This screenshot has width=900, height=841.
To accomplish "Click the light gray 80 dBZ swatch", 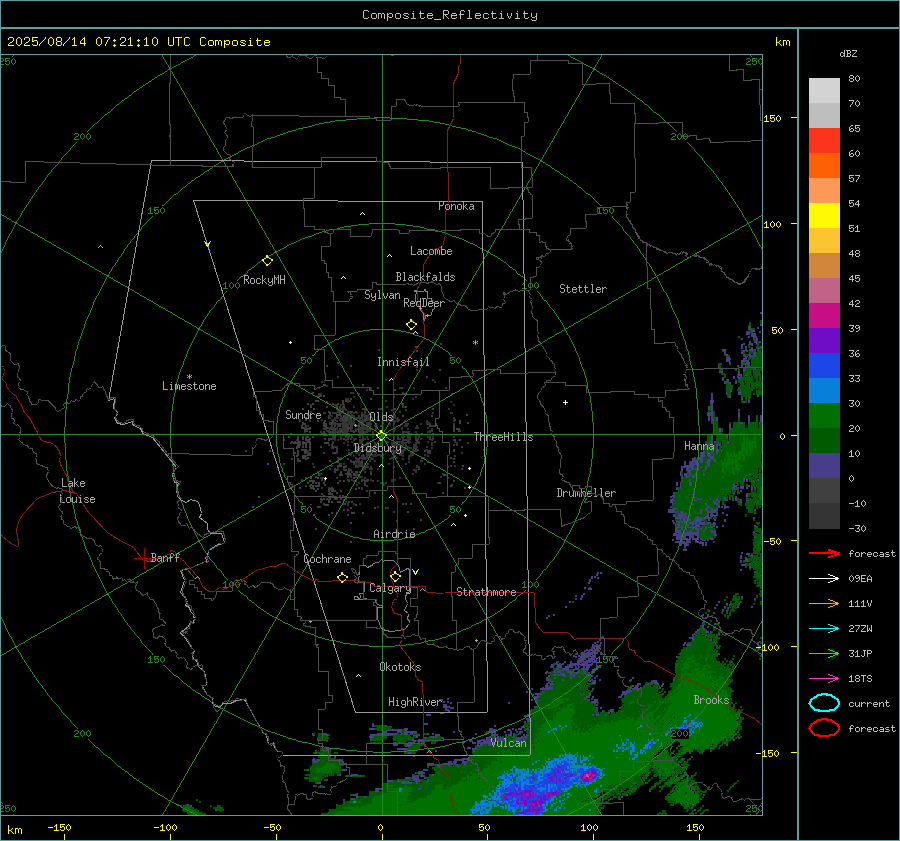I will point(824,91).
